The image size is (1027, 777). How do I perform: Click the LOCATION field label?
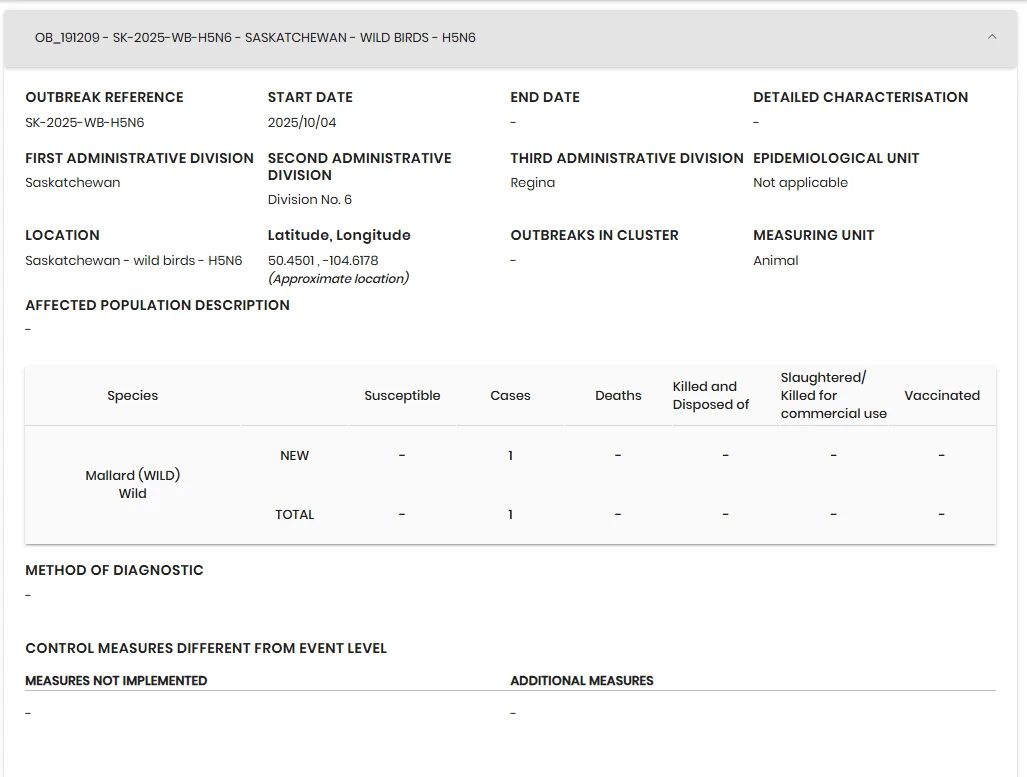(x=62, y=235)
